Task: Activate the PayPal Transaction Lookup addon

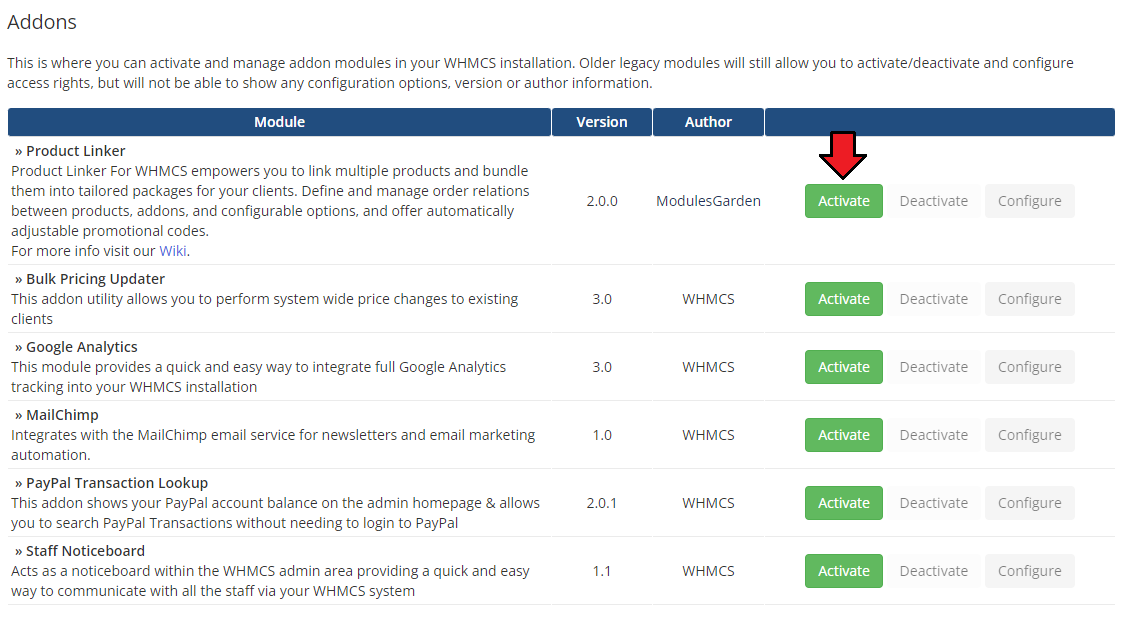Action: pos(844,503)
